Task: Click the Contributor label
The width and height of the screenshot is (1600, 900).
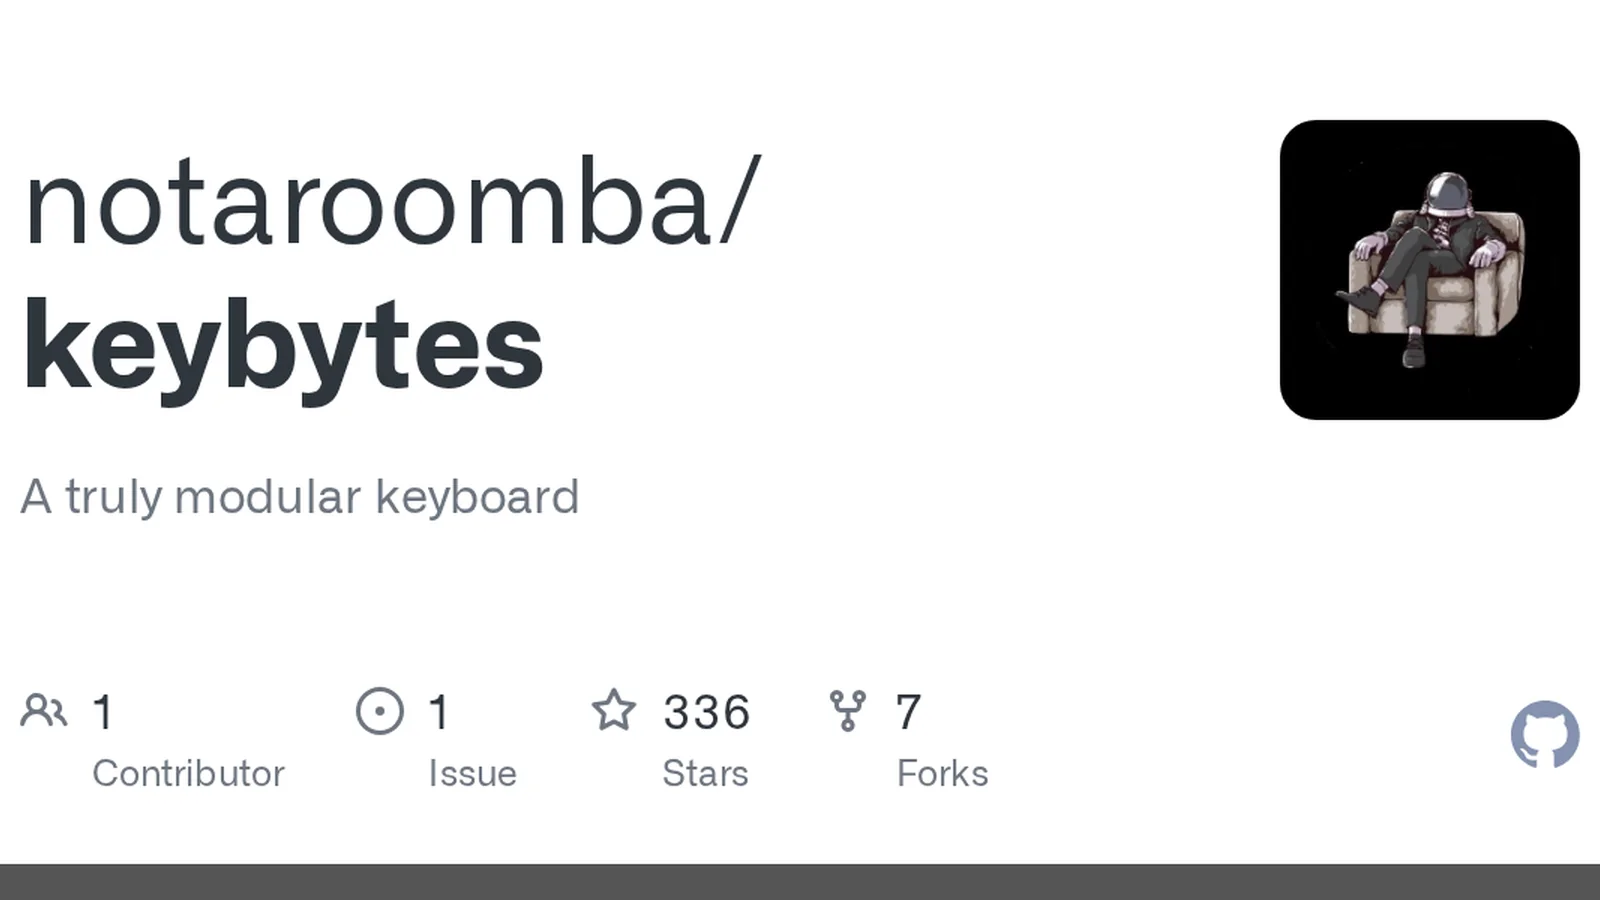Action: coord(188,773)
